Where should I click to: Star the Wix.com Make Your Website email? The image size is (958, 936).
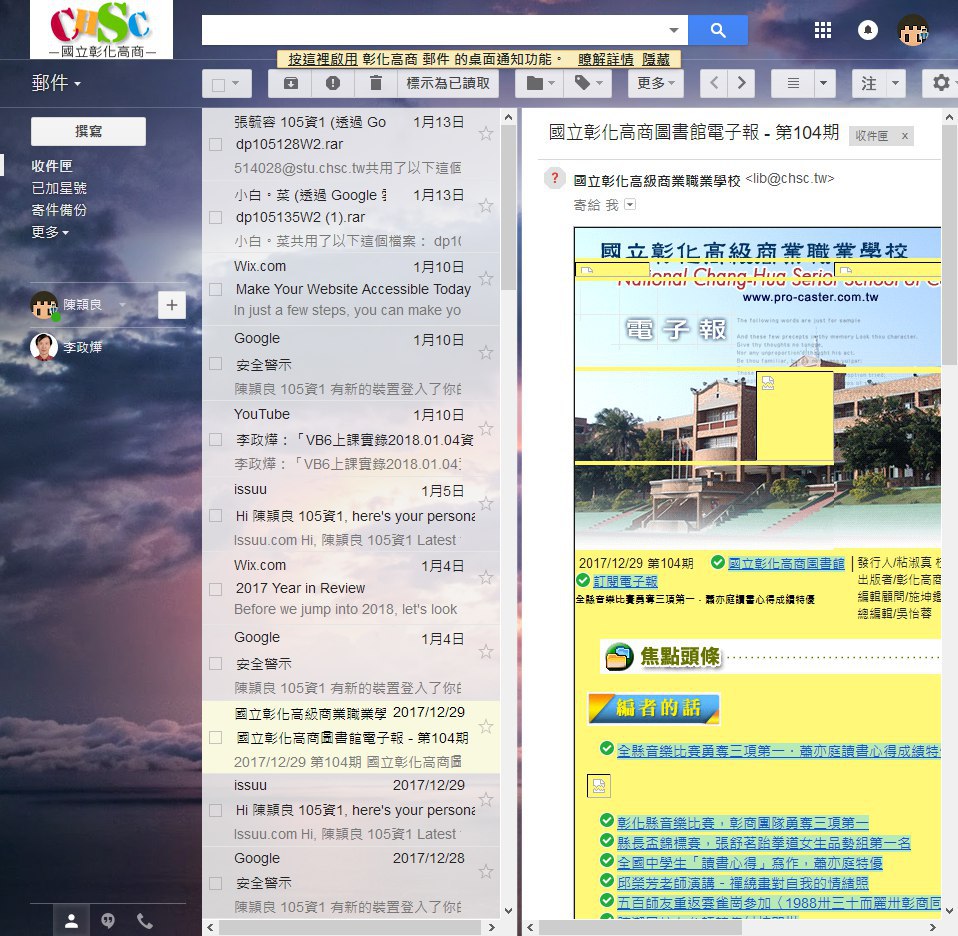point(486,279)
